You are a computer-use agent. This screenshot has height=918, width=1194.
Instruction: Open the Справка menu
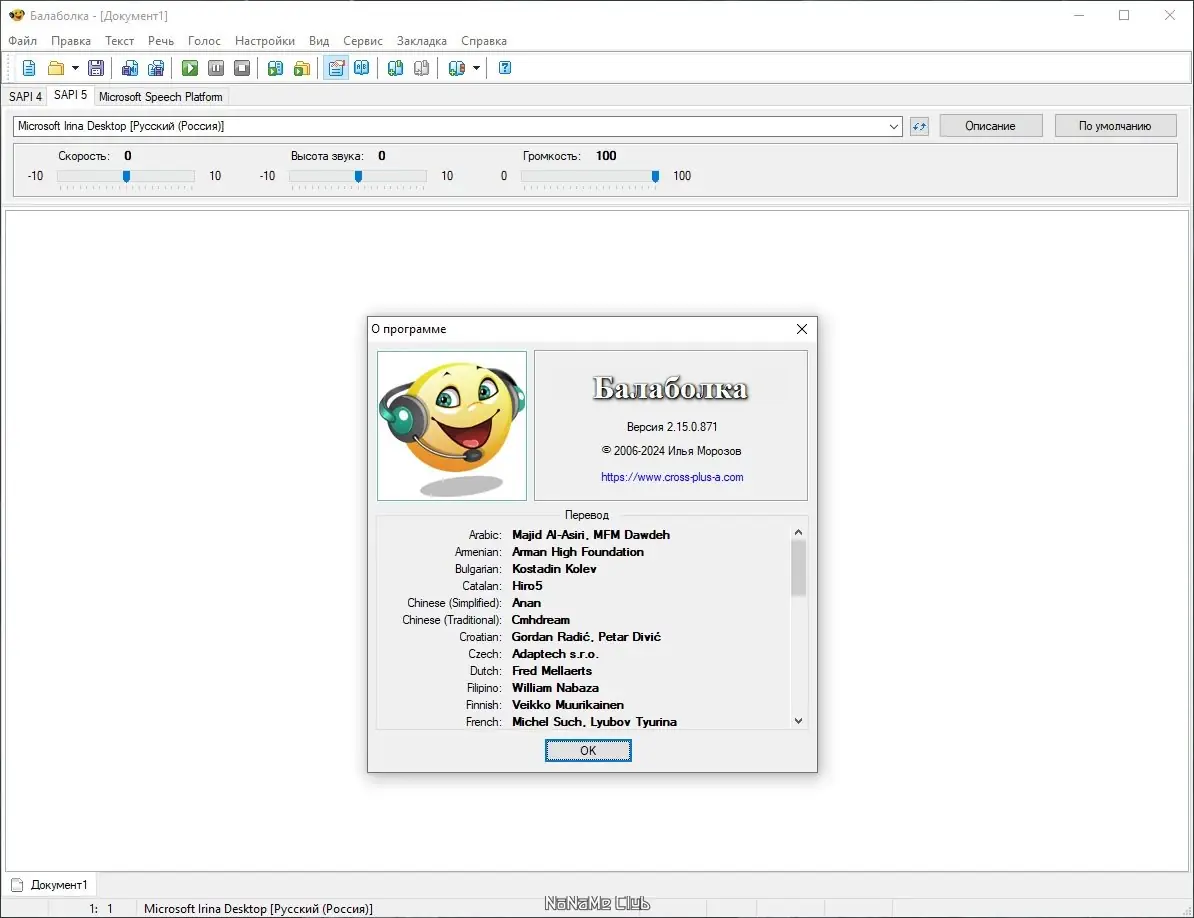point(484,41)
